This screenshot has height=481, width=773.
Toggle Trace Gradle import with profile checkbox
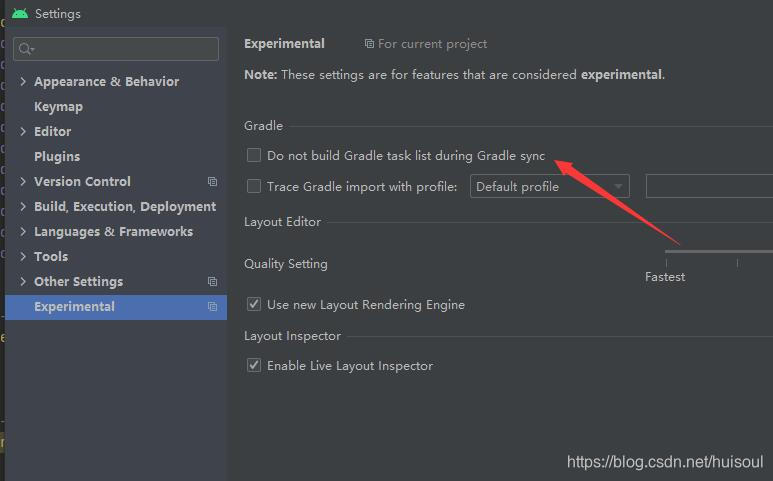pos(254,186)
